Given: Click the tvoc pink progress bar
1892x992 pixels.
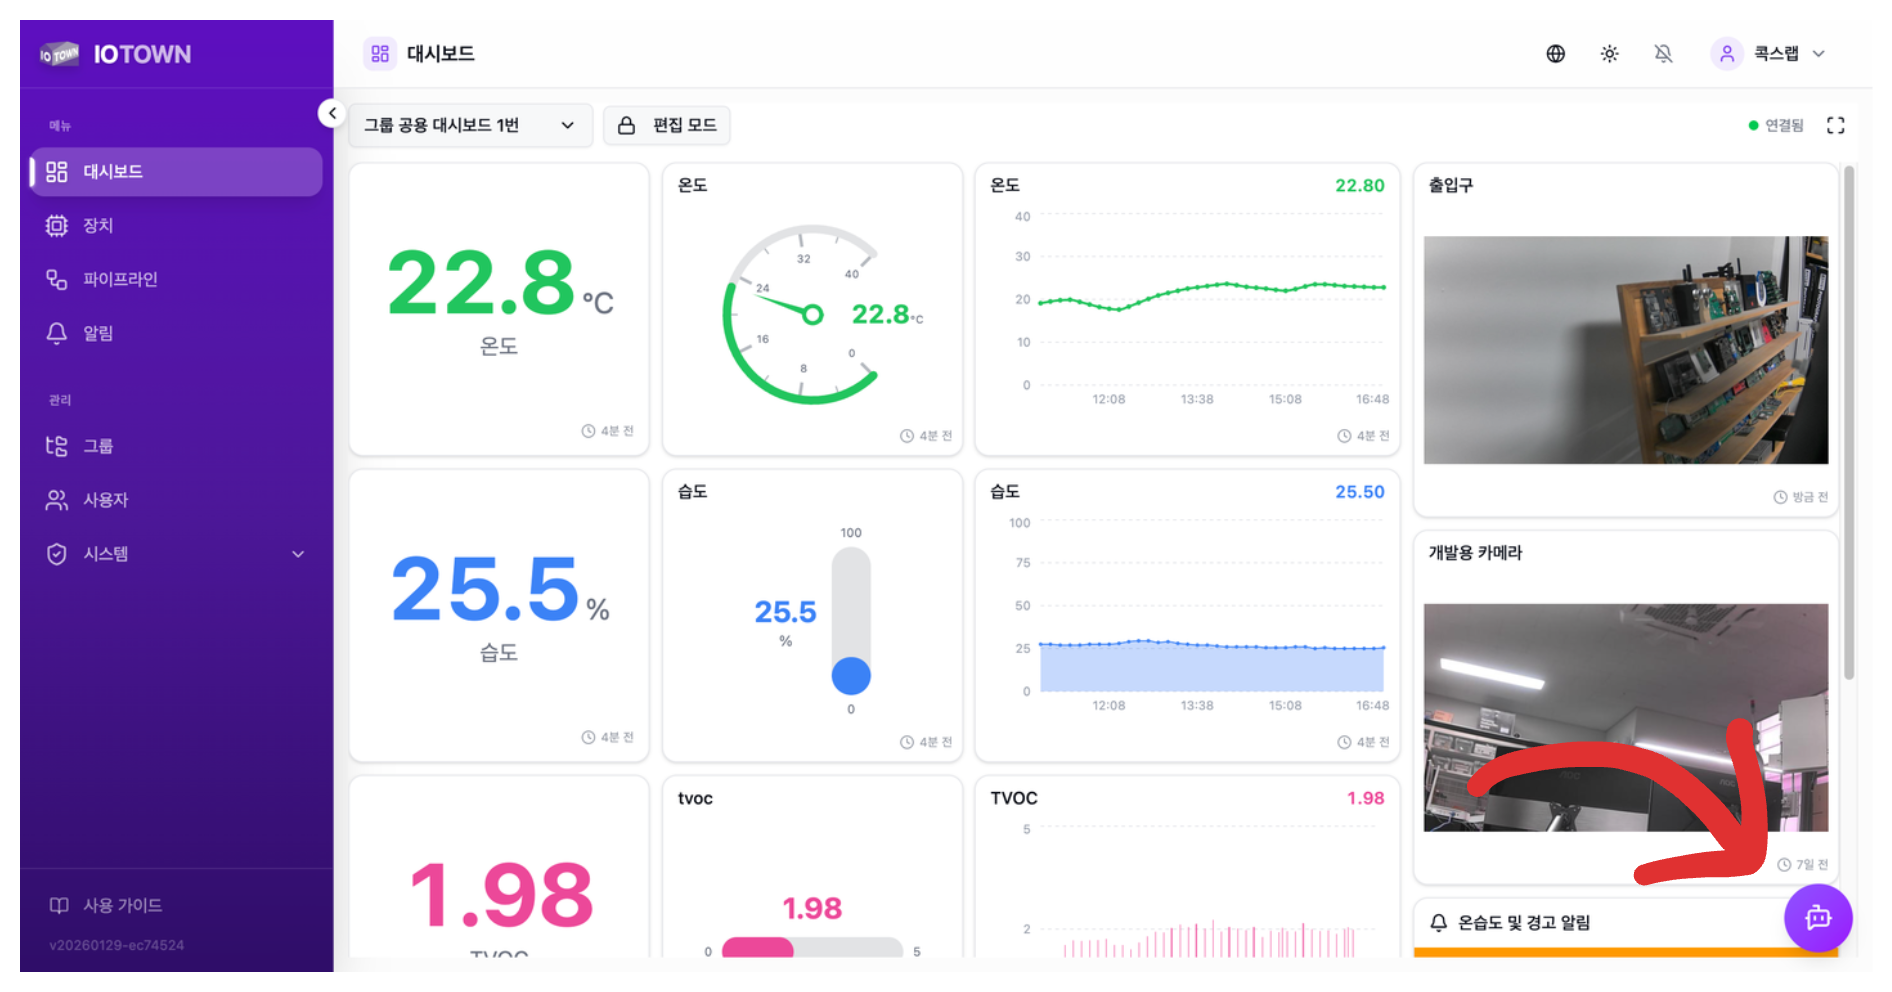Looking at the screenshot, I should (x=812, y=949).
